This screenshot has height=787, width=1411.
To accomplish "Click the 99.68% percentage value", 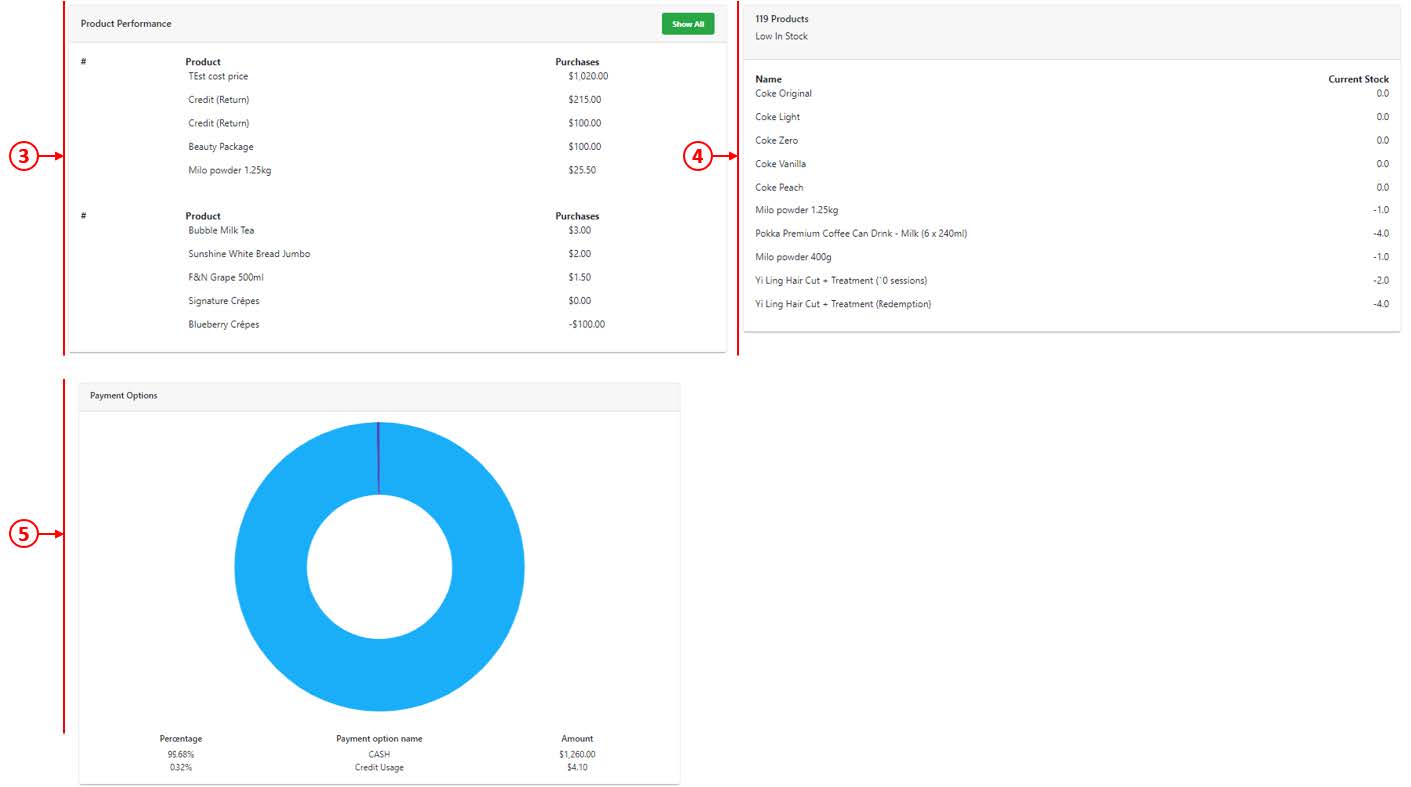I will [181, 754].
